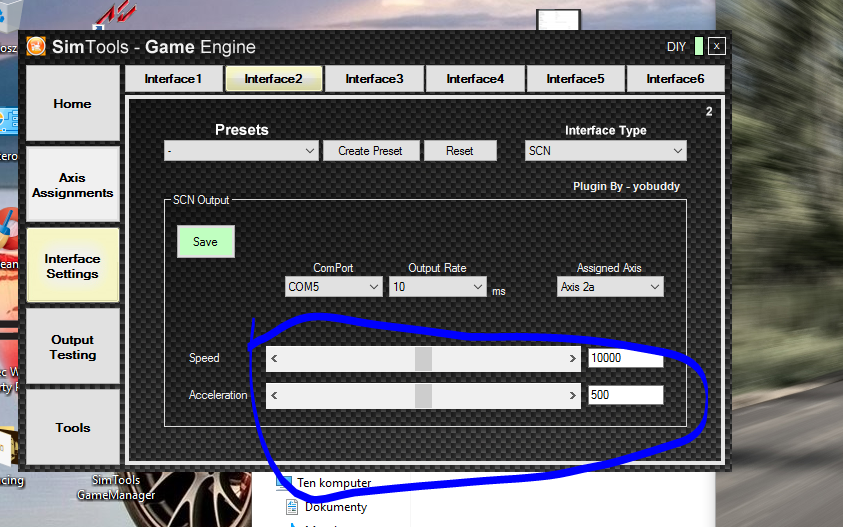
Task: Click the Acceleration slider left arrow
Action: coord(274,396)
